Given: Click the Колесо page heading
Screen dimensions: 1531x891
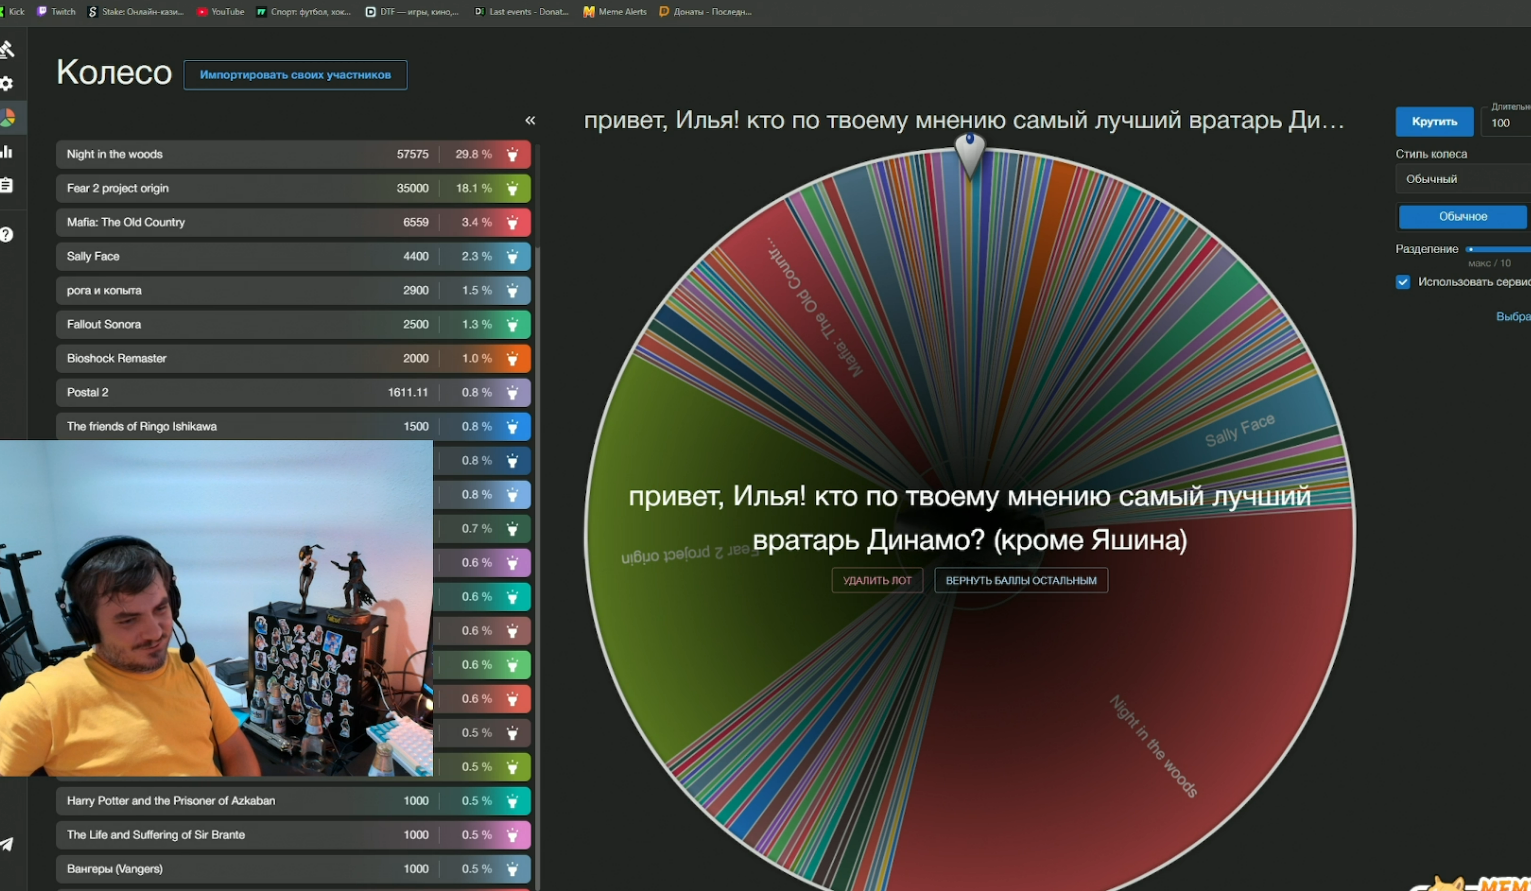Looking at the screenshot, I should (114, 72).
